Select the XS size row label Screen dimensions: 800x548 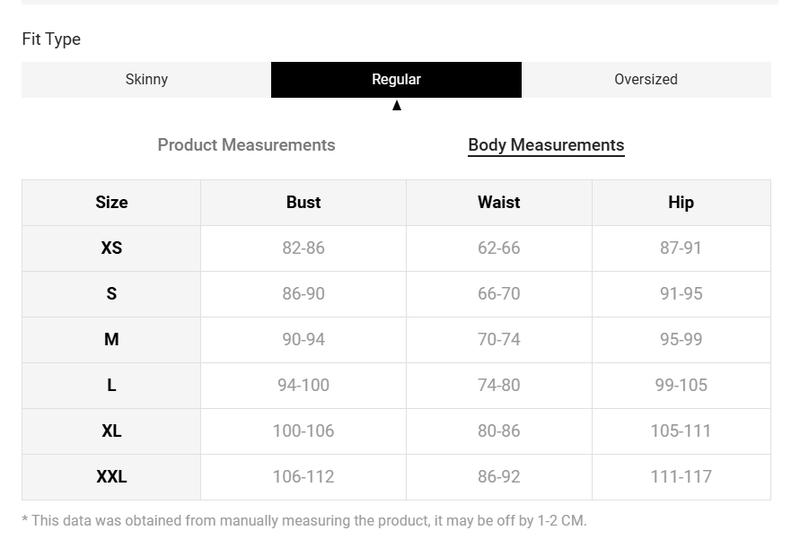click(111, 248)
